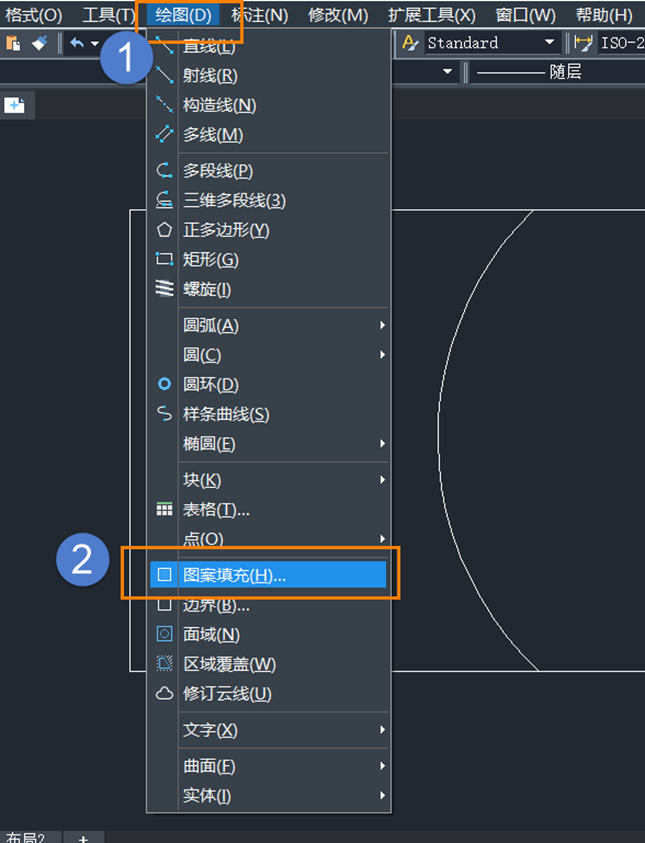
Task: Click the polyline icon
Action: click(x=164, y=171)
